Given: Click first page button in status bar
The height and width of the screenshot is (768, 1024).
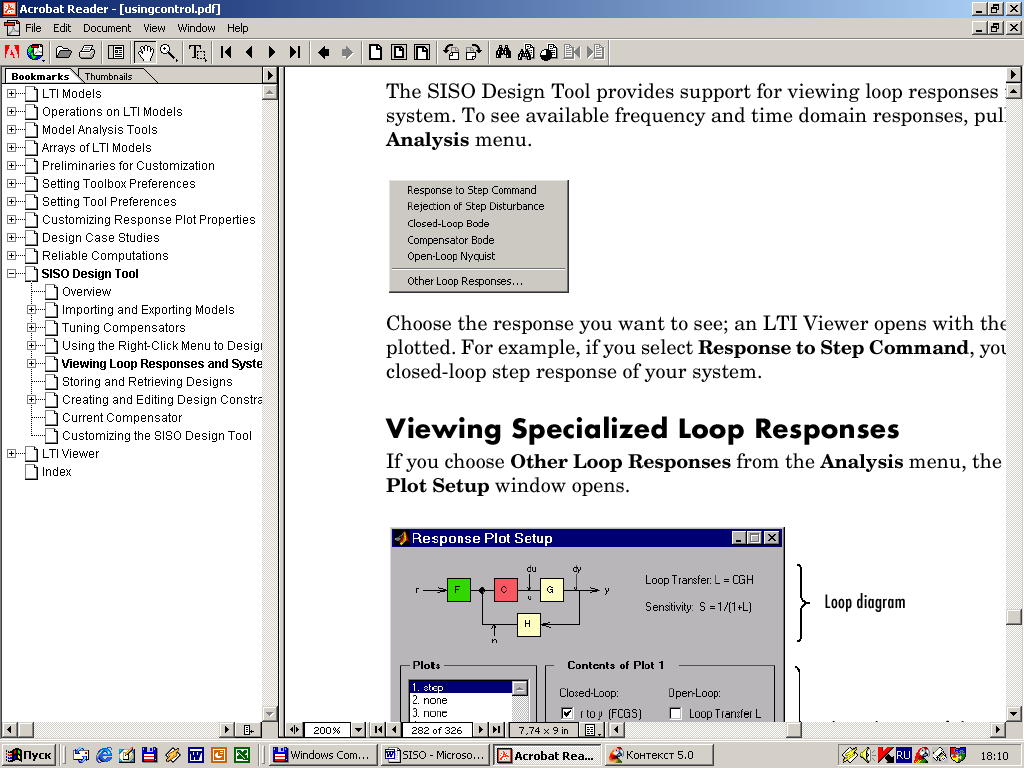Looking at the screenshot, I should [378, 730].
